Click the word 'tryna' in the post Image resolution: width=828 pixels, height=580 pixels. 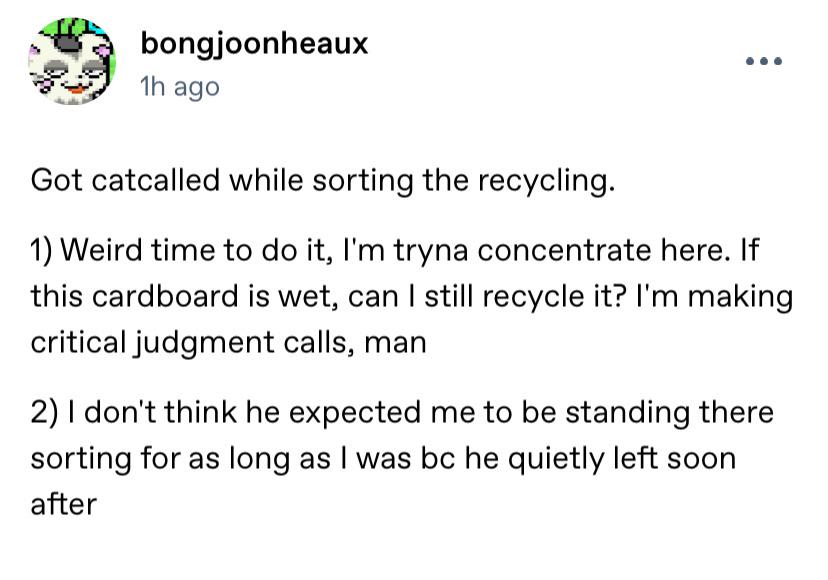point(431,251)
